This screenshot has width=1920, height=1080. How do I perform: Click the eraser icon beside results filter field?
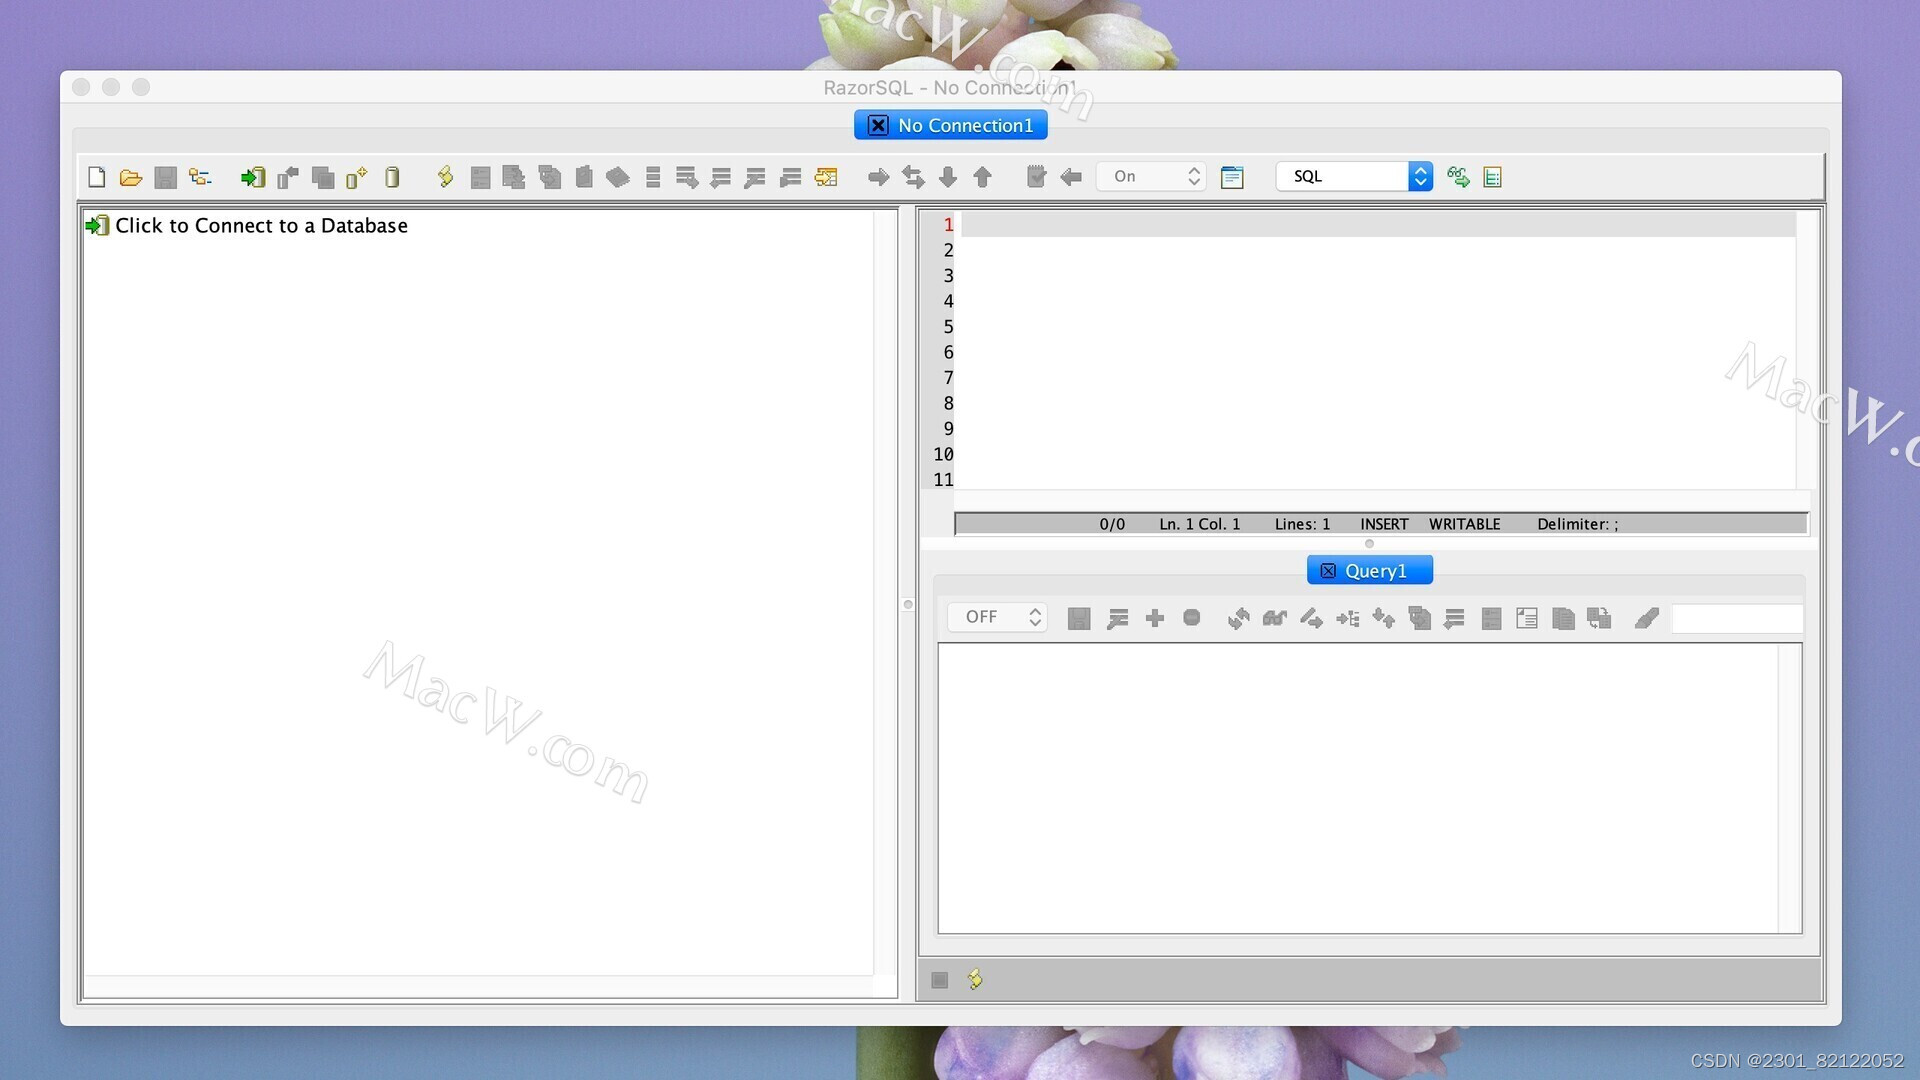click(1646, 618)
